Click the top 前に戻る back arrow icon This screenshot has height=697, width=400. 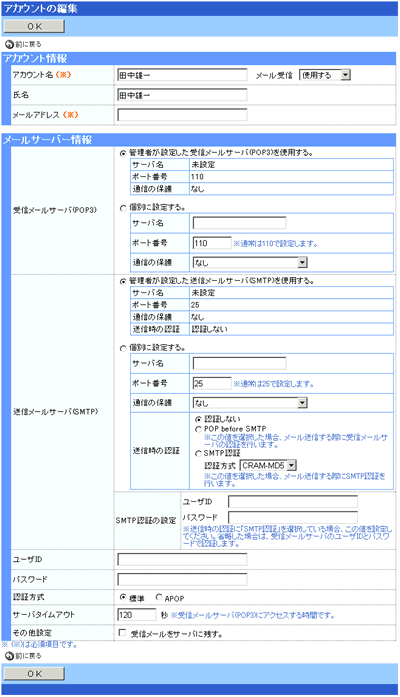(9, 44)
